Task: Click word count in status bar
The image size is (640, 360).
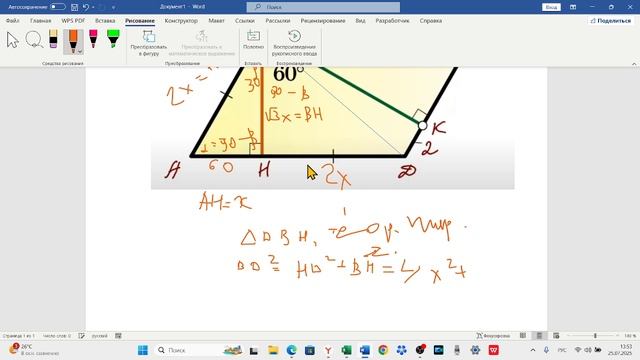Action: click(x=57, y=336)
